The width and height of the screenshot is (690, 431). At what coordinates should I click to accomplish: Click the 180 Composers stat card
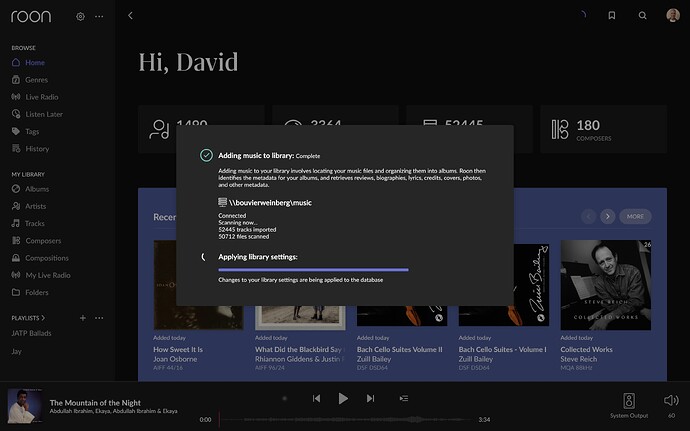tap(603, 129)
